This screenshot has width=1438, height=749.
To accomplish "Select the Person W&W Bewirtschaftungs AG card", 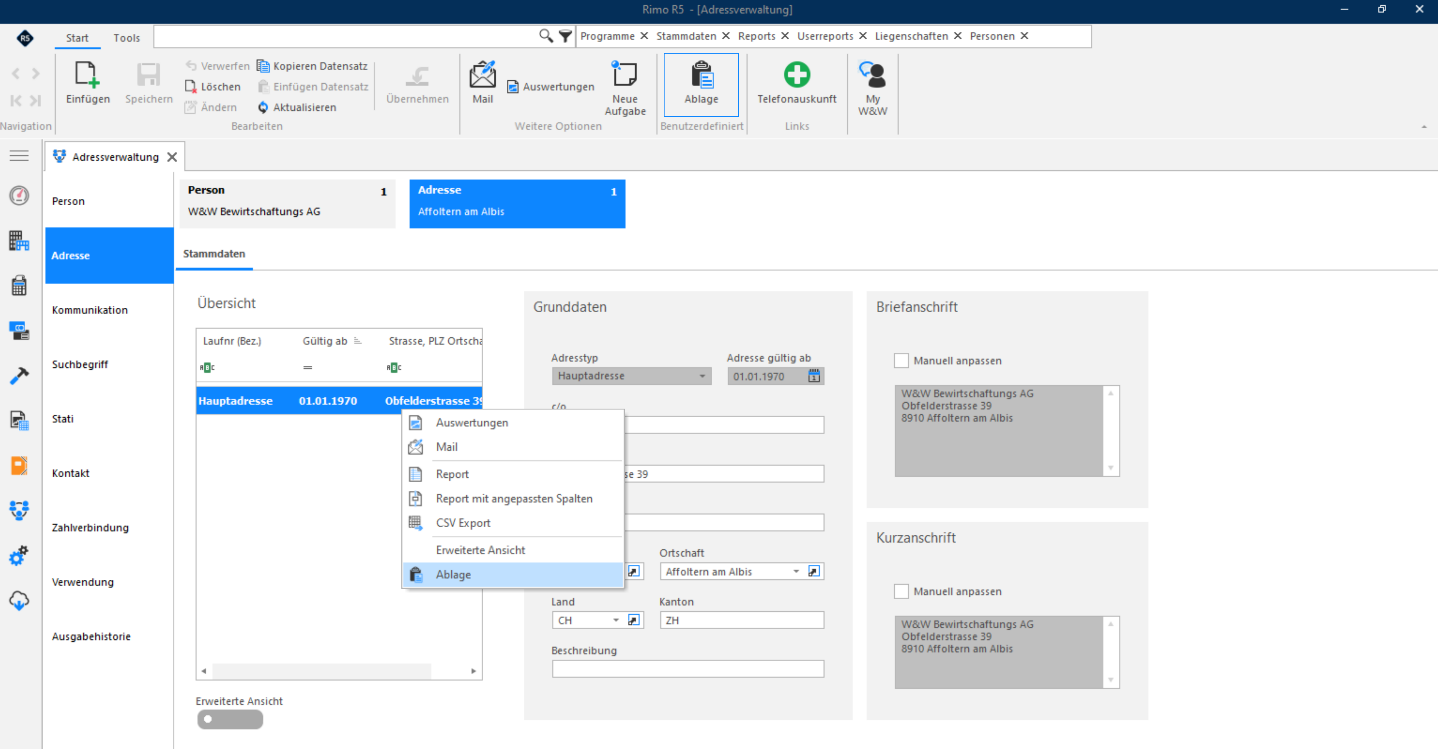I will 288,203.
